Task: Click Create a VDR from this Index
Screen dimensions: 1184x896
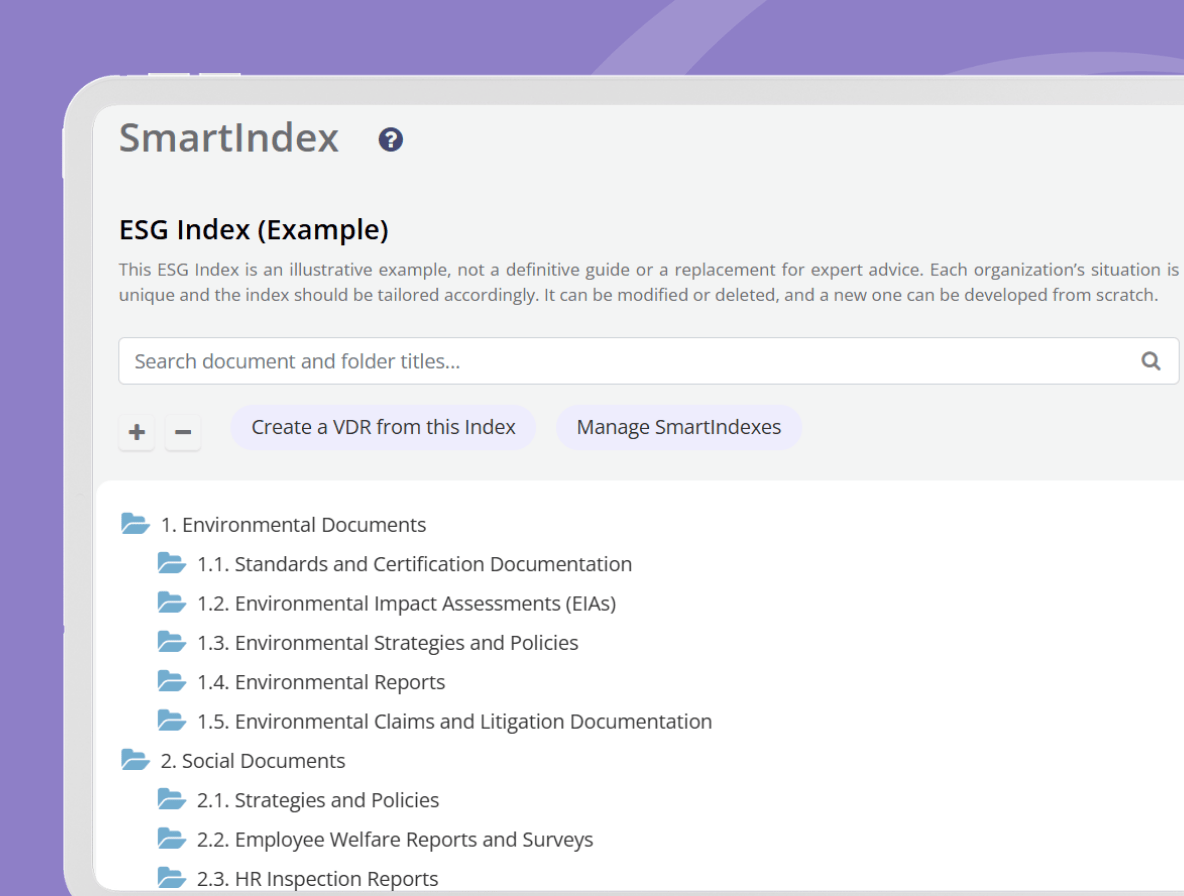Action: (383, 427)
